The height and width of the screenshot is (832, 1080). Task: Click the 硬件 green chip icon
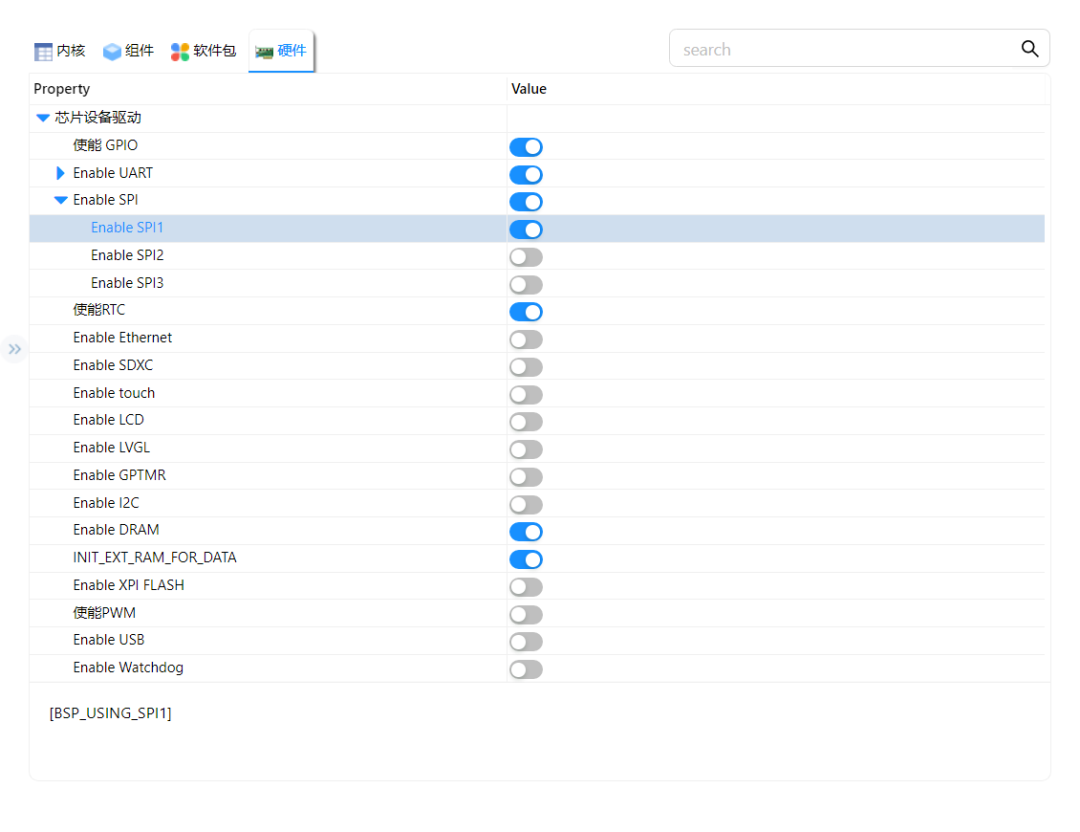tap(264, 50)
